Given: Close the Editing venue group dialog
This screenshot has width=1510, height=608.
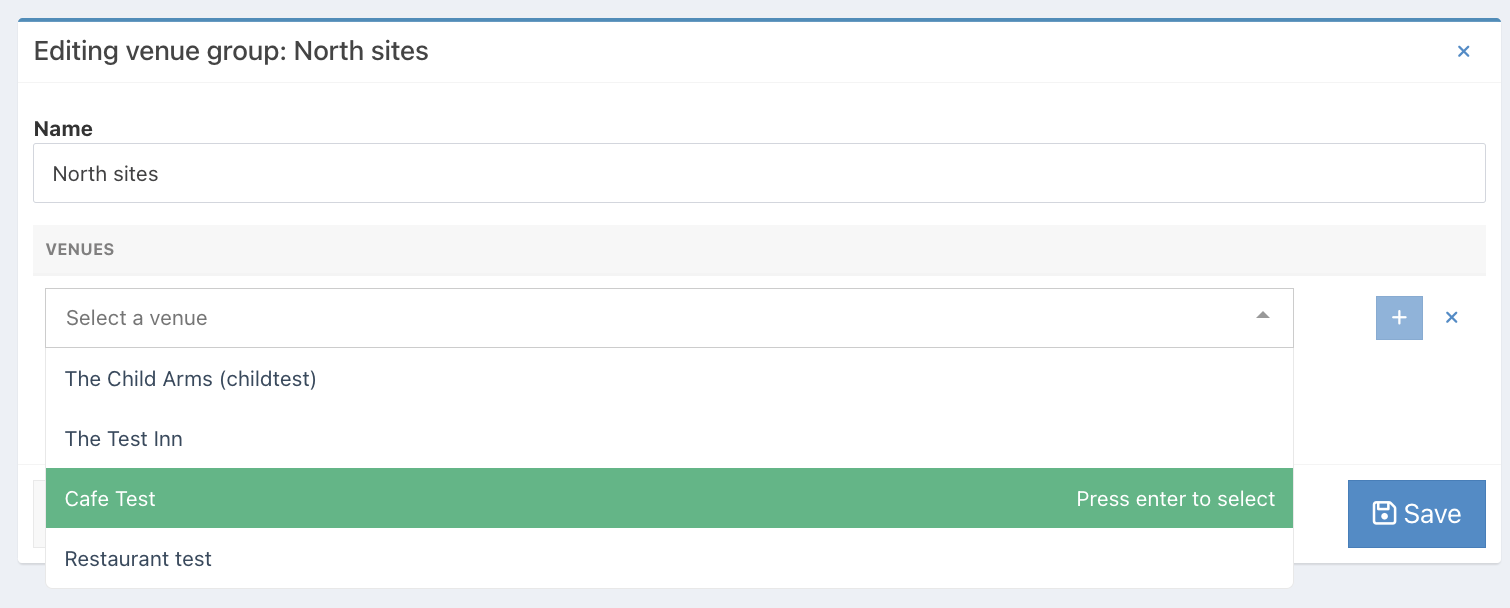Looking at the screenshot, I should [1463, 51].
